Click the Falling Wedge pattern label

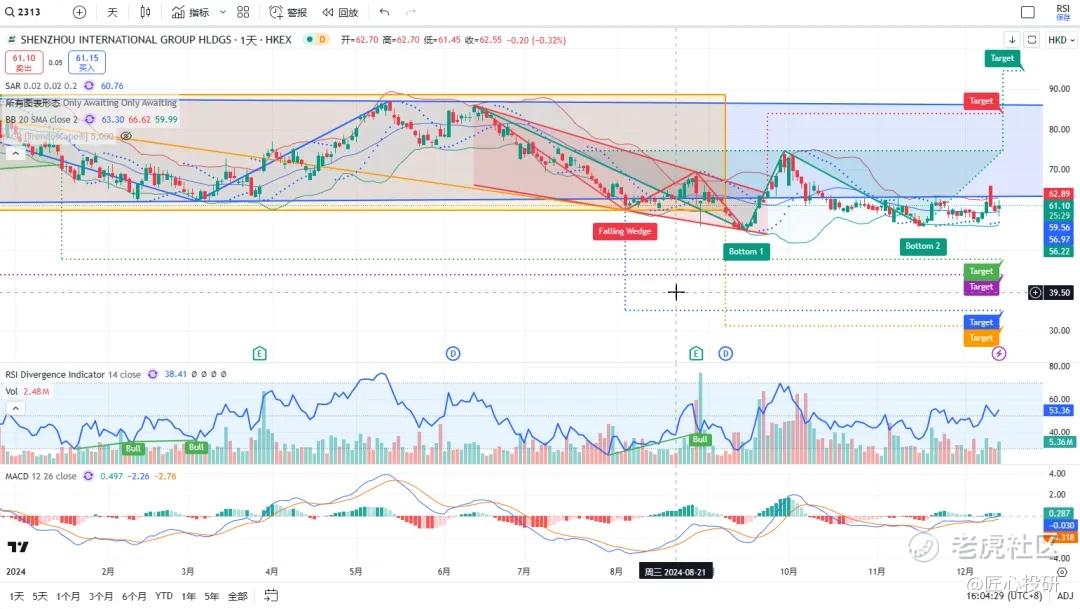click(625, 231)
